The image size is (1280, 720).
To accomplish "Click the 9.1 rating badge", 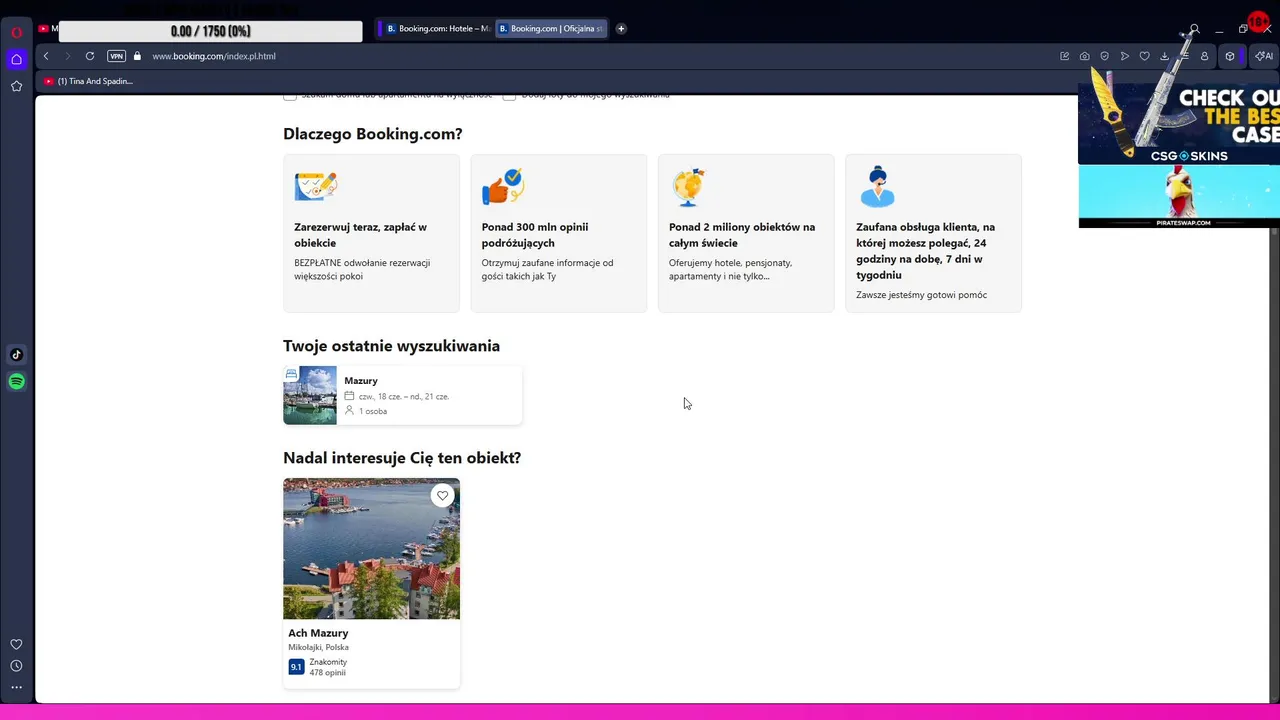I will tap(296, 667).
